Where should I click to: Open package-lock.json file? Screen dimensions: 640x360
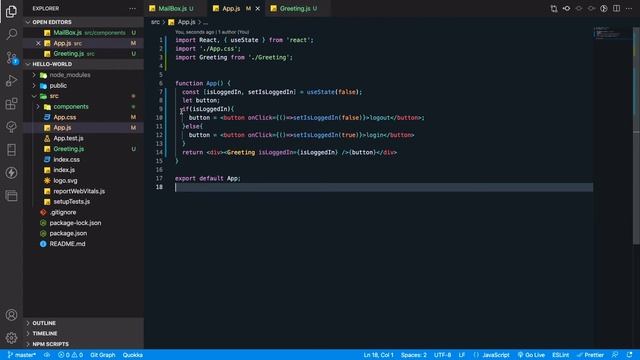pyautogui.click(x=83, y=223)
